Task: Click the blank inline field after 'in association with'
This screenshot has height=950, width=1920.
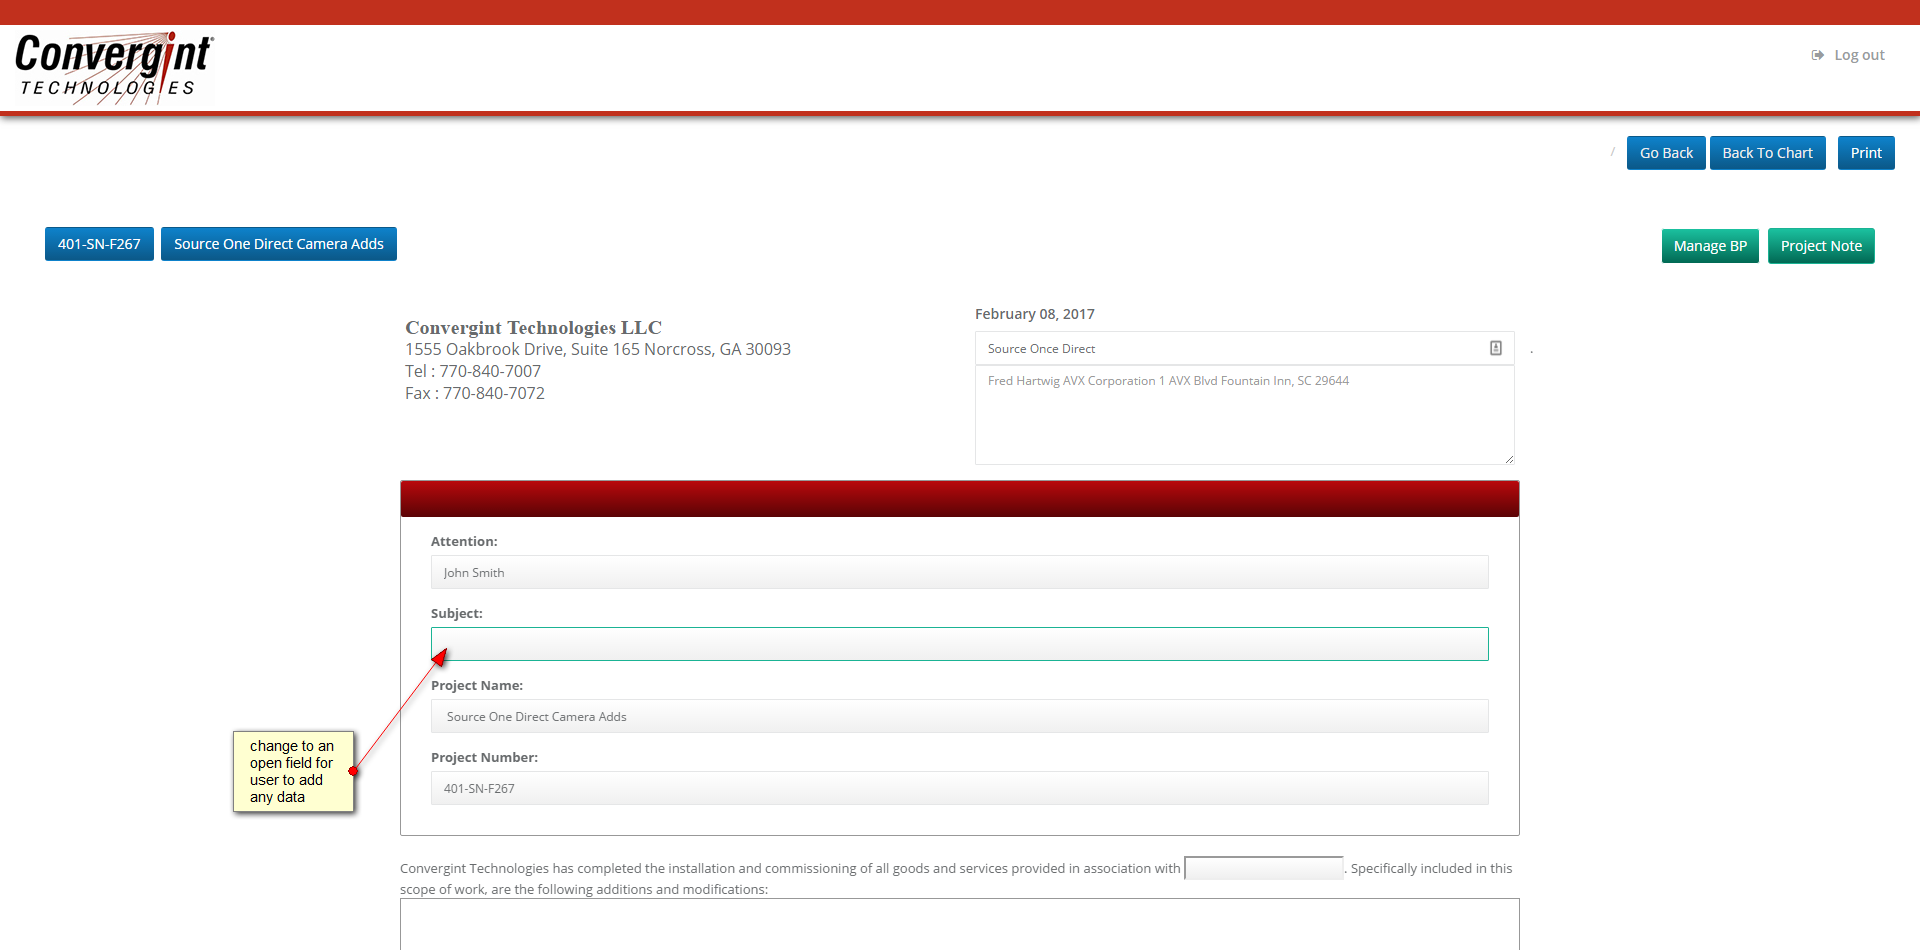Action: [x=1264, y=868]
